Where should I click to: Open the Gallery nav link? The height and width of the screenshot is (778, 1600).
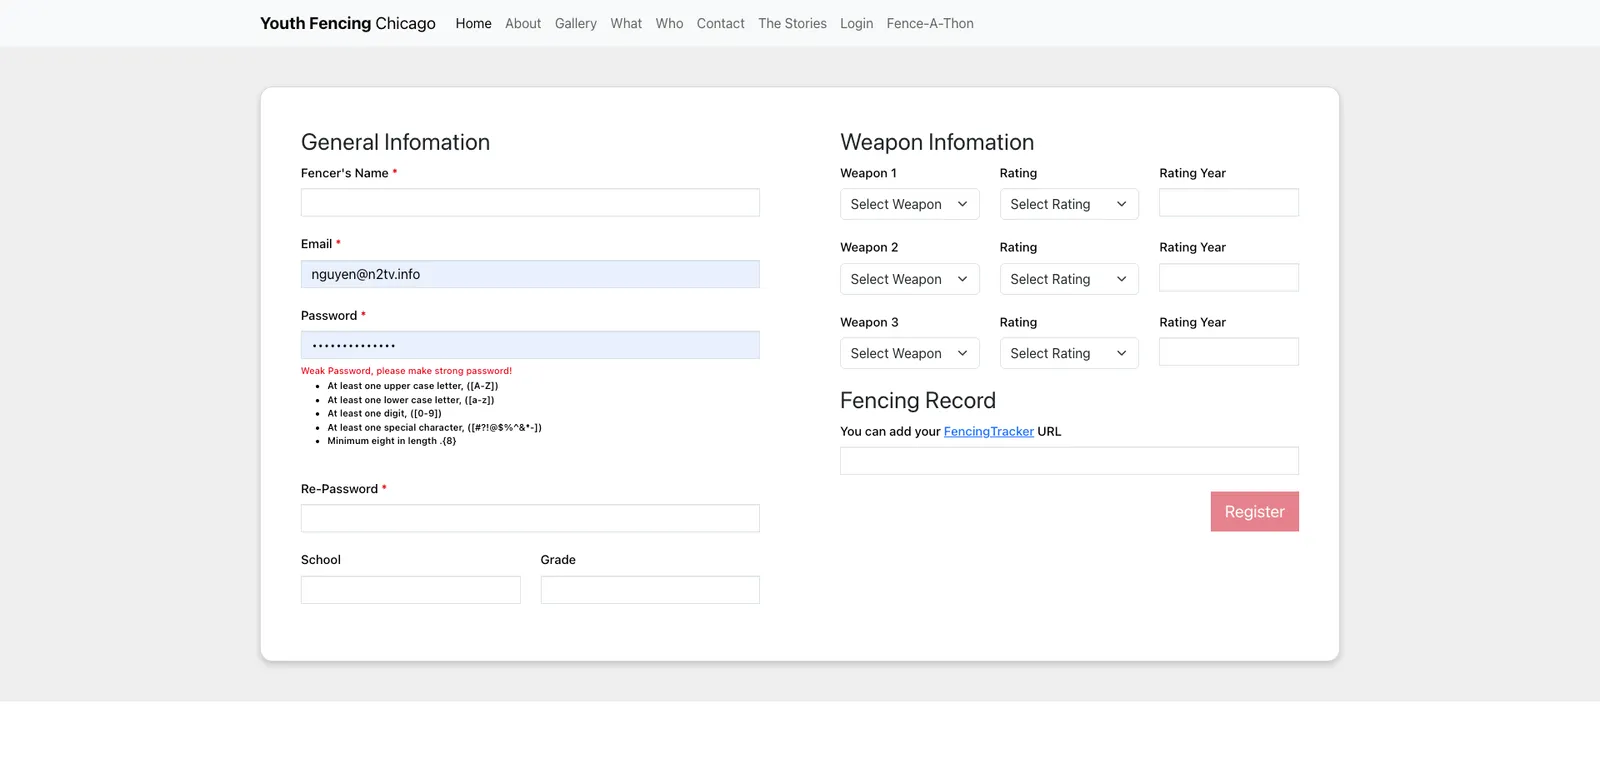(576, 23)
